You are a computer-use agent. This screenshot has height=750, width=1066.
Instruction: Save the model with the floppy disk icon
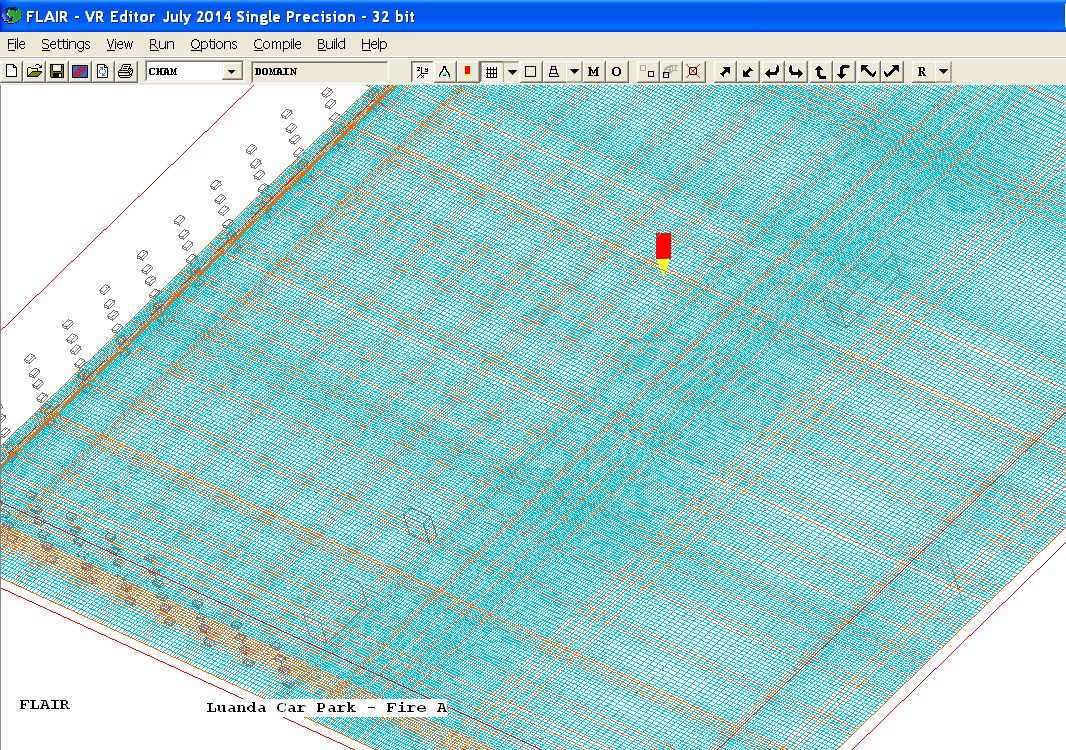[57, 72]
